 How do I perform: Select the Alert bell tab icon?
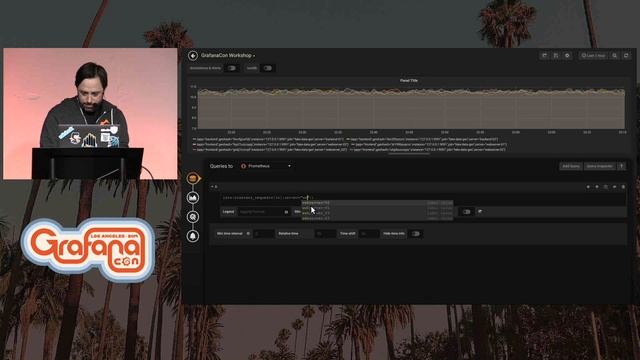tap(193, 236)
